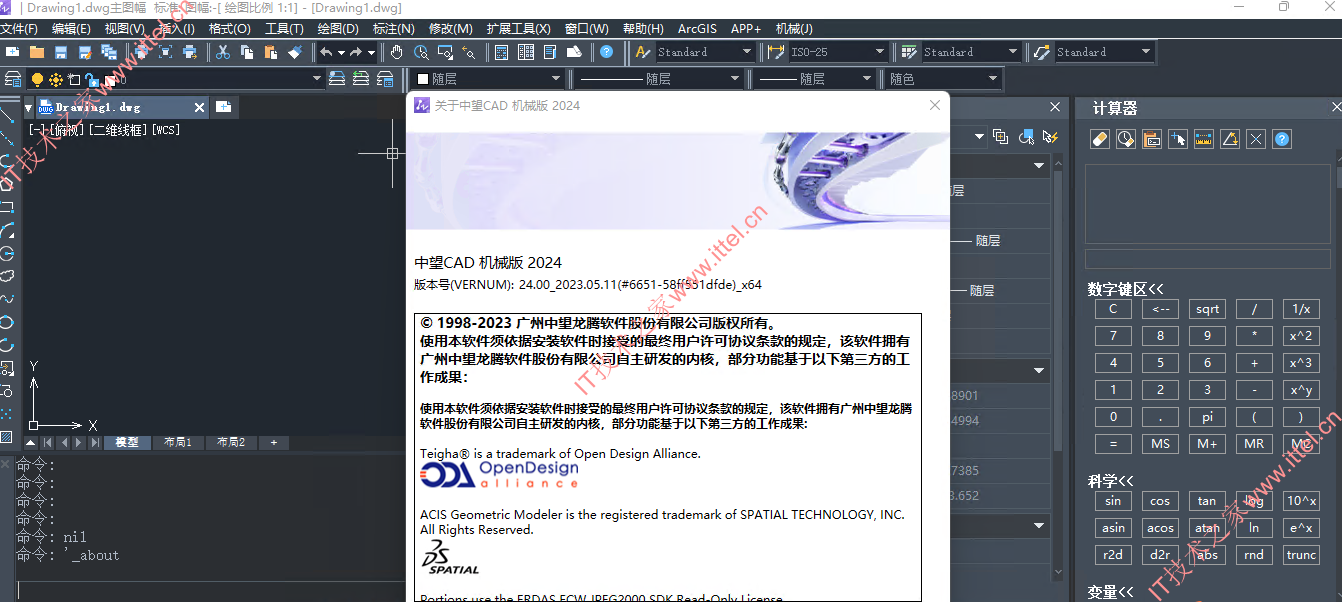Click the Undo arrow icon
Image resolution: width=1342 pixels, height=602 pixels.
coord(326,52)
